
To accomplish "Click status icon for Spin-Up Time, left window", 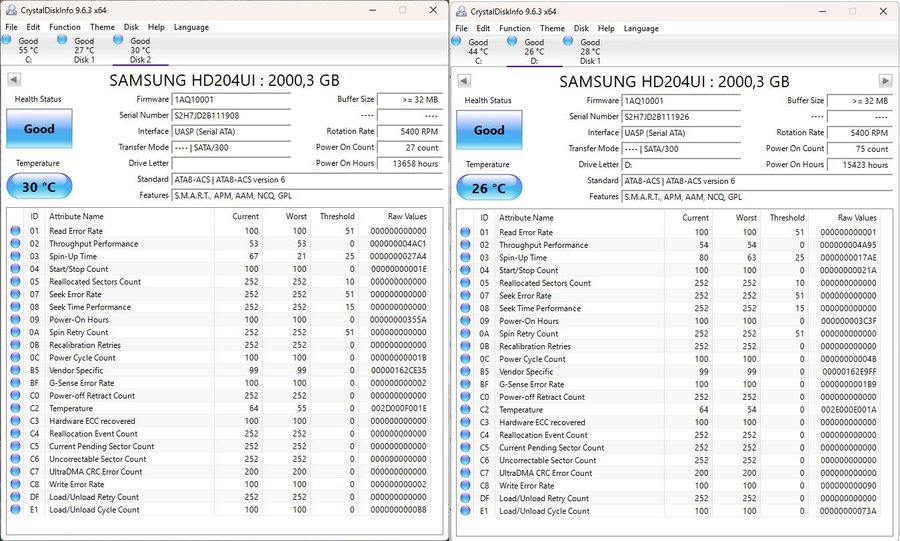I will 15,256.
